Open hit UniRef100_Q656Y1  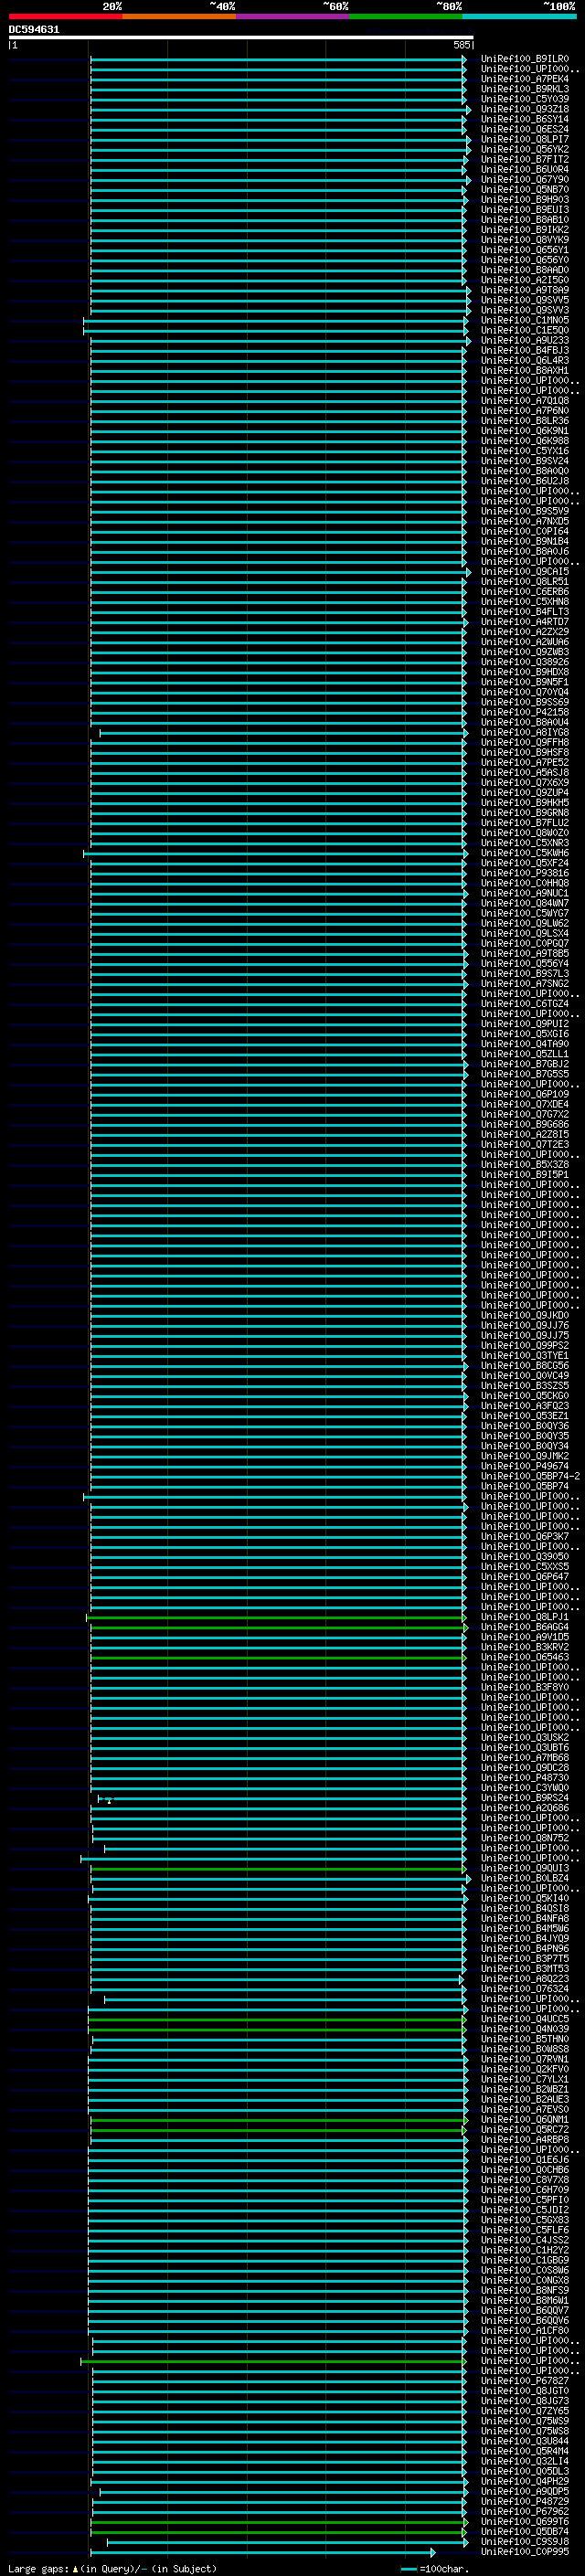pyautogui.click(x=524, y=250)
